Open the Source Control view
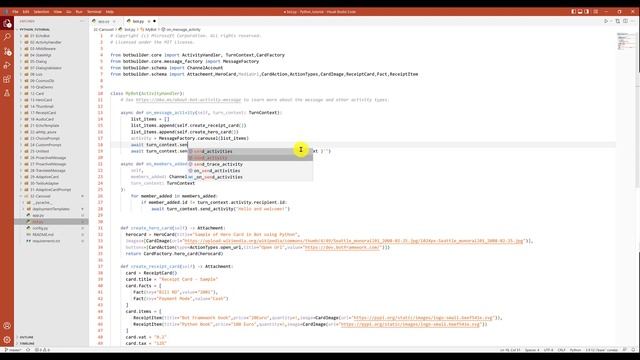Screen dimensions: 640x360 click(7, 51)
